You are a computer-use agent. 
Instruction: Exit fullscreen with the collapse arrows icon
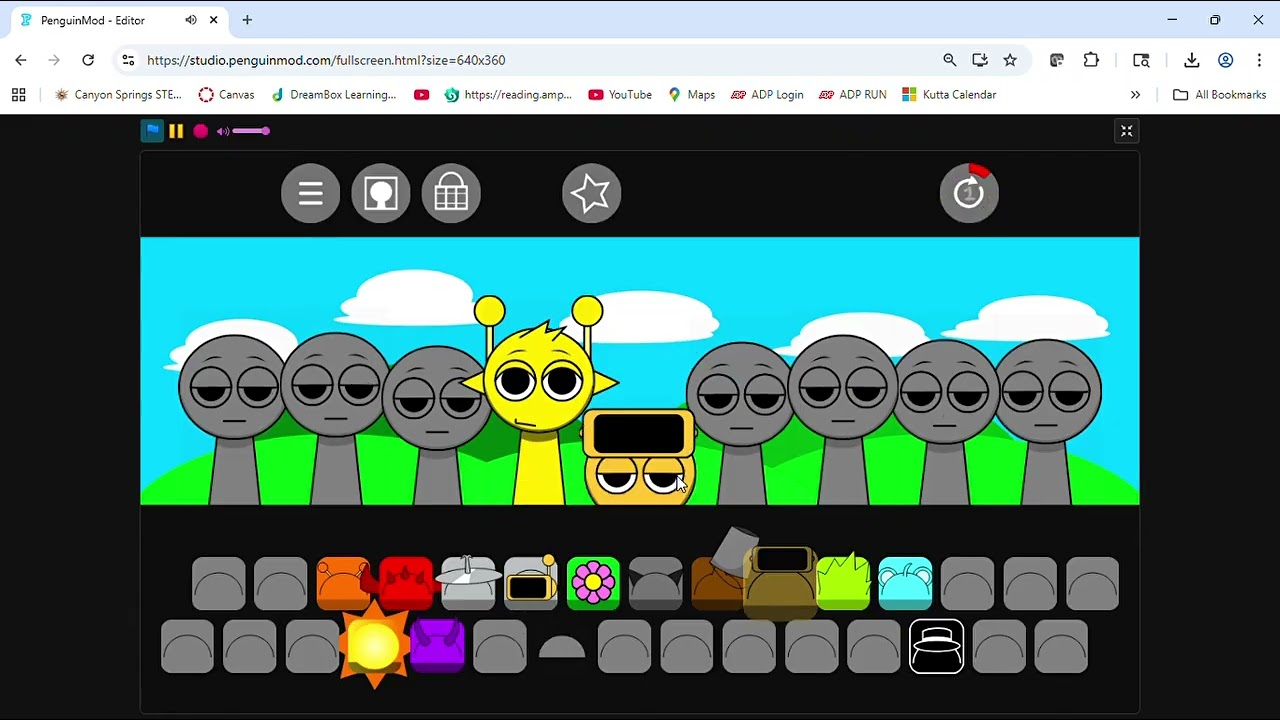[1126, 131]
